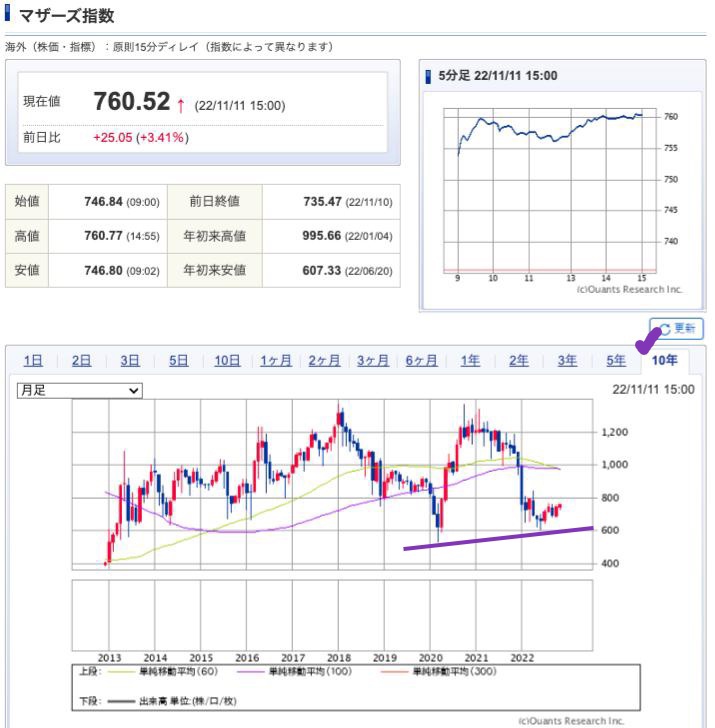This screenshot has width=715, height=728.
Task: Click the 年初来高値 row label
Action: click(214, 236)
